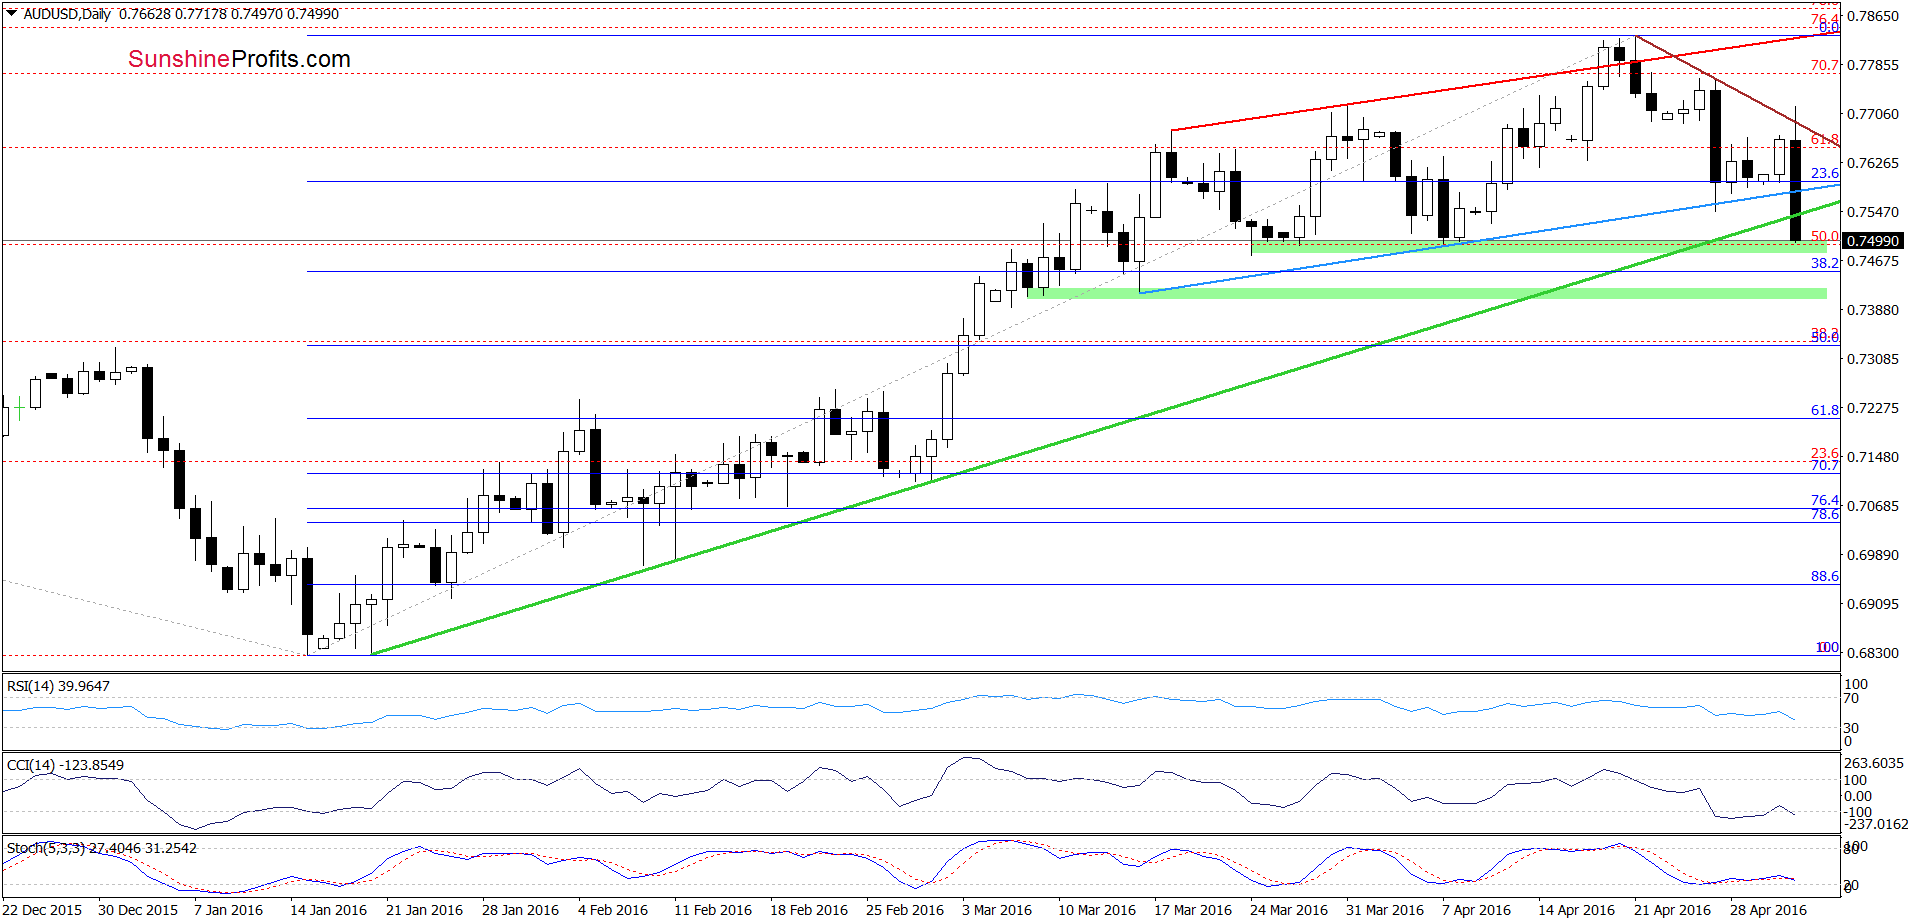Click the 18 Feb 2016 date label
1908x924 pixels.
[808, 910]
